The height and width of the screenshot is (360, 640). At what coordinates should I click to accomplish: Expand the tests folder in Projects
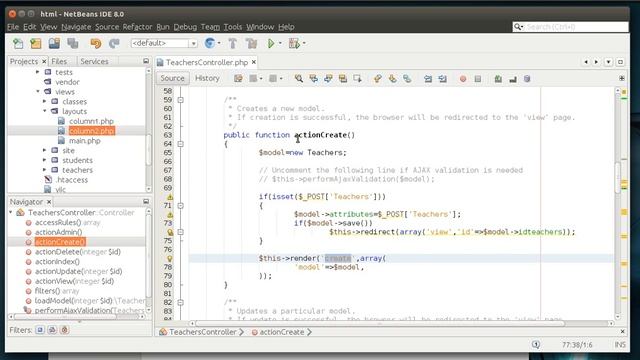coord(38,72)
